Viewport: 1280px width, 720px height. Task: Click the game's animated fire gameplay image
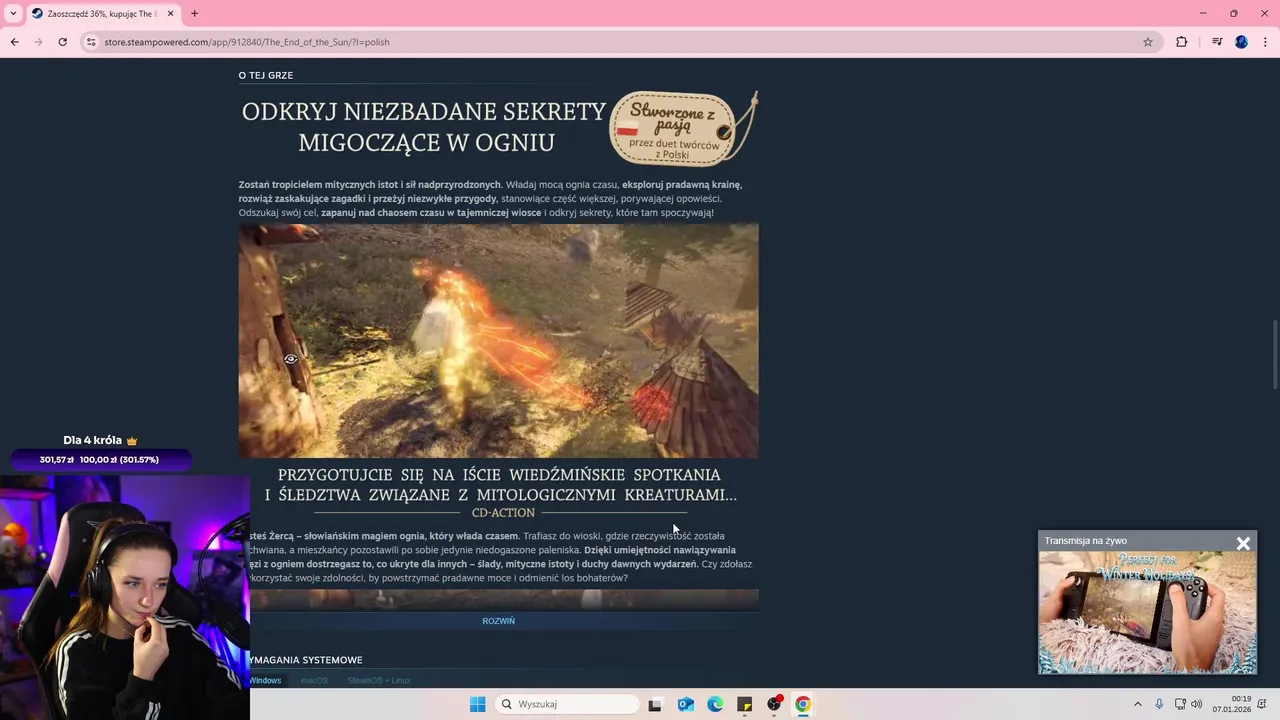[498, 341]
